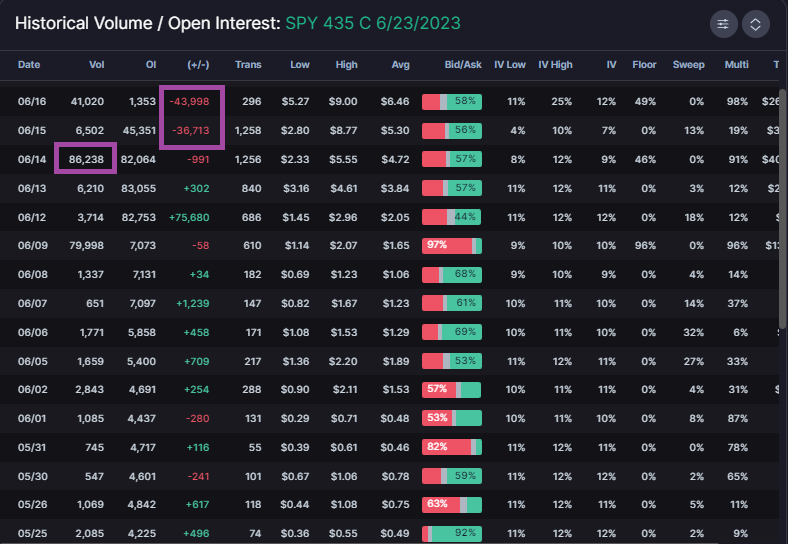Select the 06/16 date cell
This screenshot has width=788, height=544.
tap(32, 102)
